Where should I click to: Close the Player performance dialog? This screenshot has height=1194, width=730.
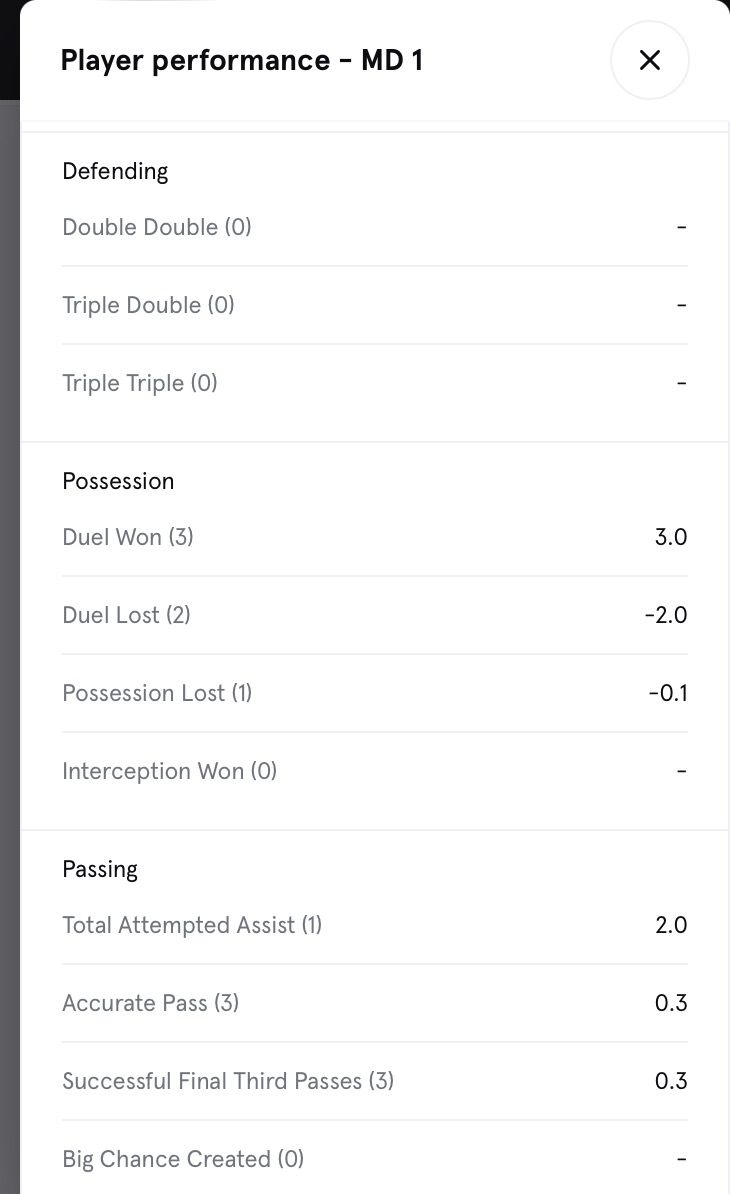650,60
